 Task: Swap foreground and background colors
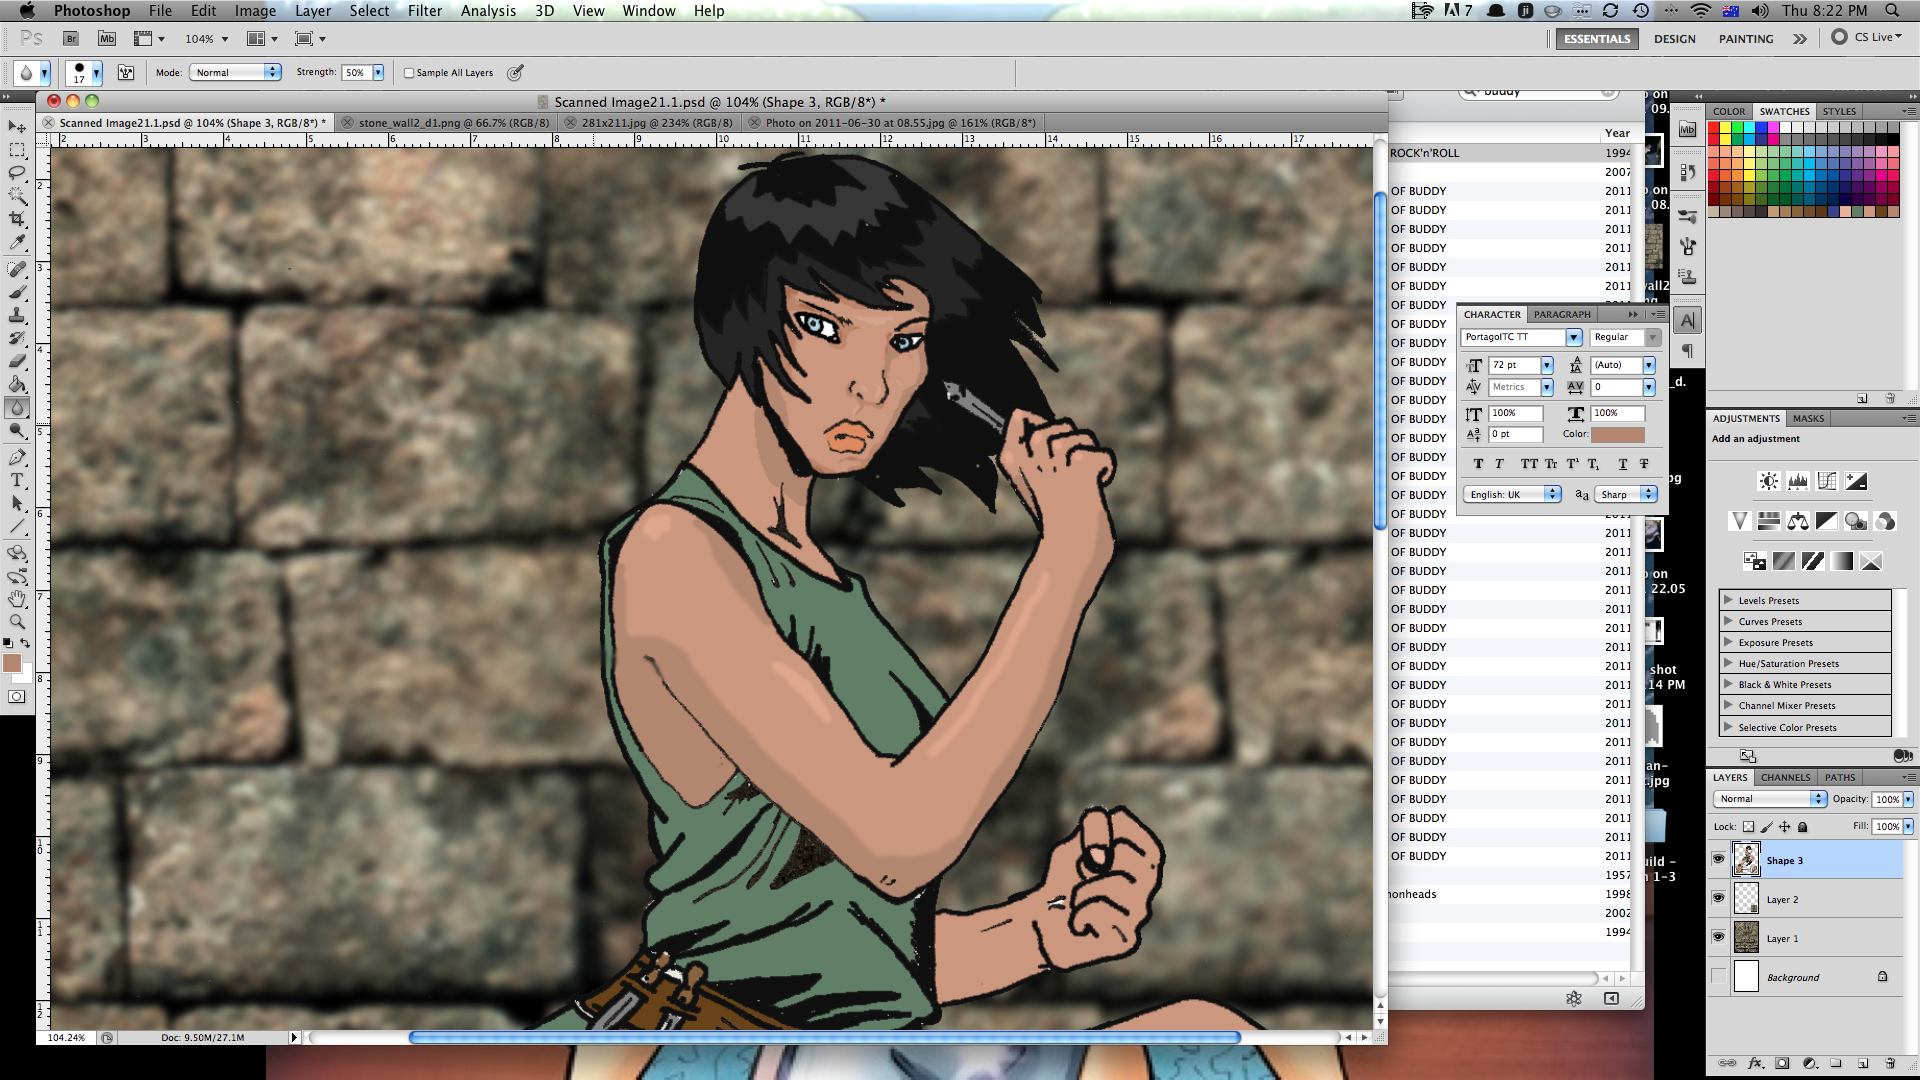coord(25,643)
